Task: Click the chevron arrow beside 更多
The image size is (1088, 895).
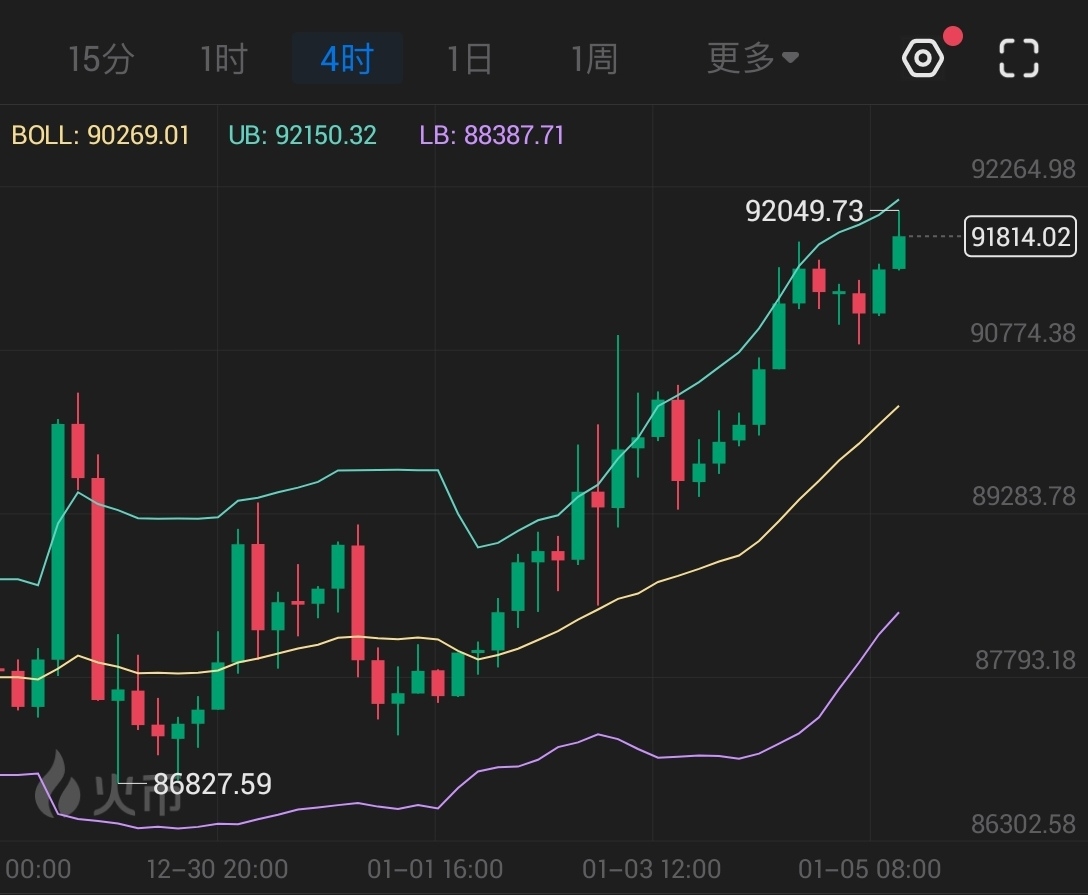Action: point(790,58)
